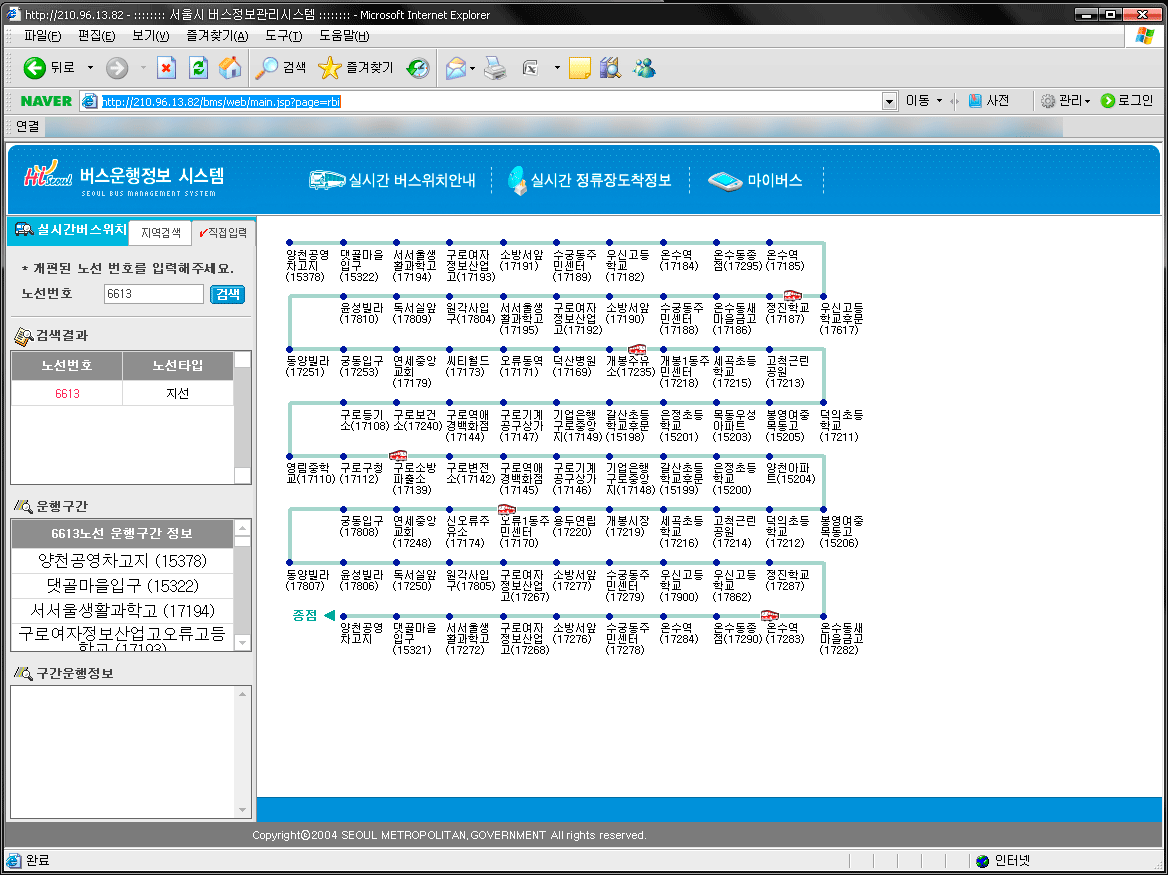Select 댓골마을입구 (15322) in 운행구간 list
Image resolution: width=1168 pixels, height=875 pixels.
123,586
